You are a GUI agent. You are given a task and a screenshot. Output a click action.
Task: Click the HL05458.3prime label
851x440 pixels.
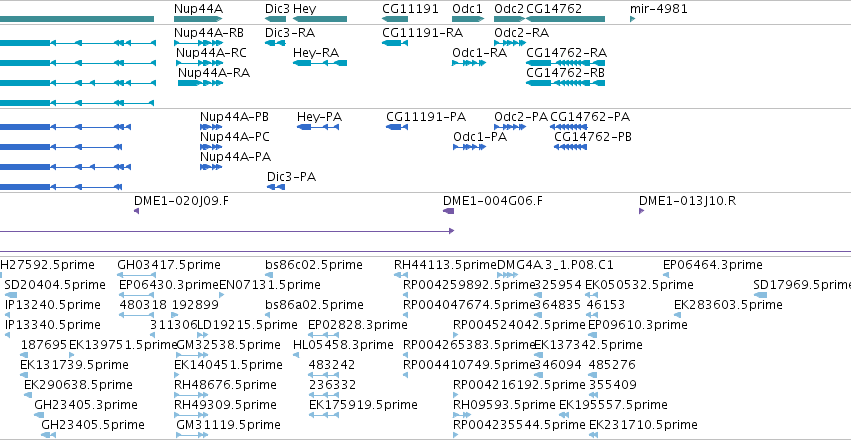click(343, 345)
